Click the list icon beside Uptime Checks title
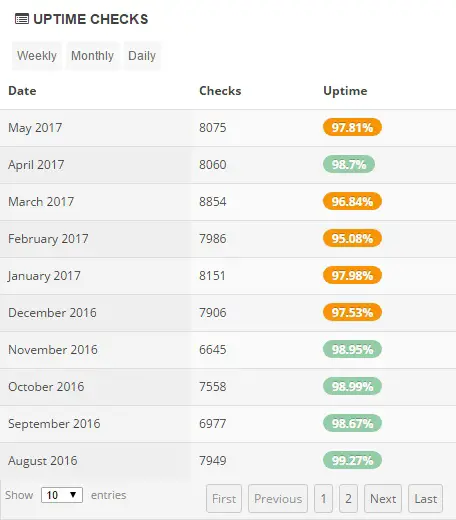 pos(22,19)
